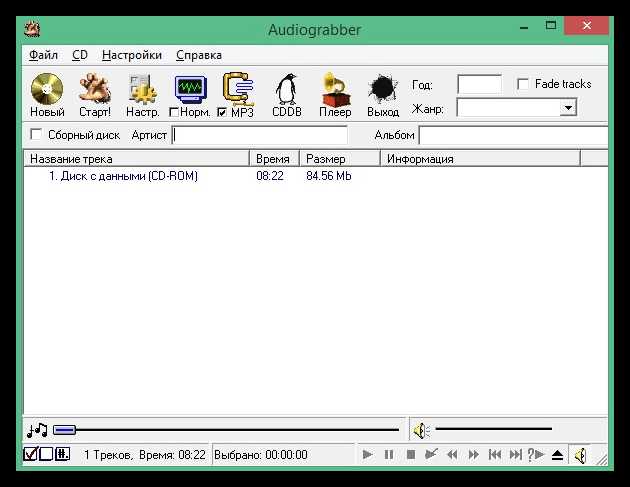630x487 pixels.
Task: Click the hash-numbered selection icon in status bar
Action: [x=62, y=454]
